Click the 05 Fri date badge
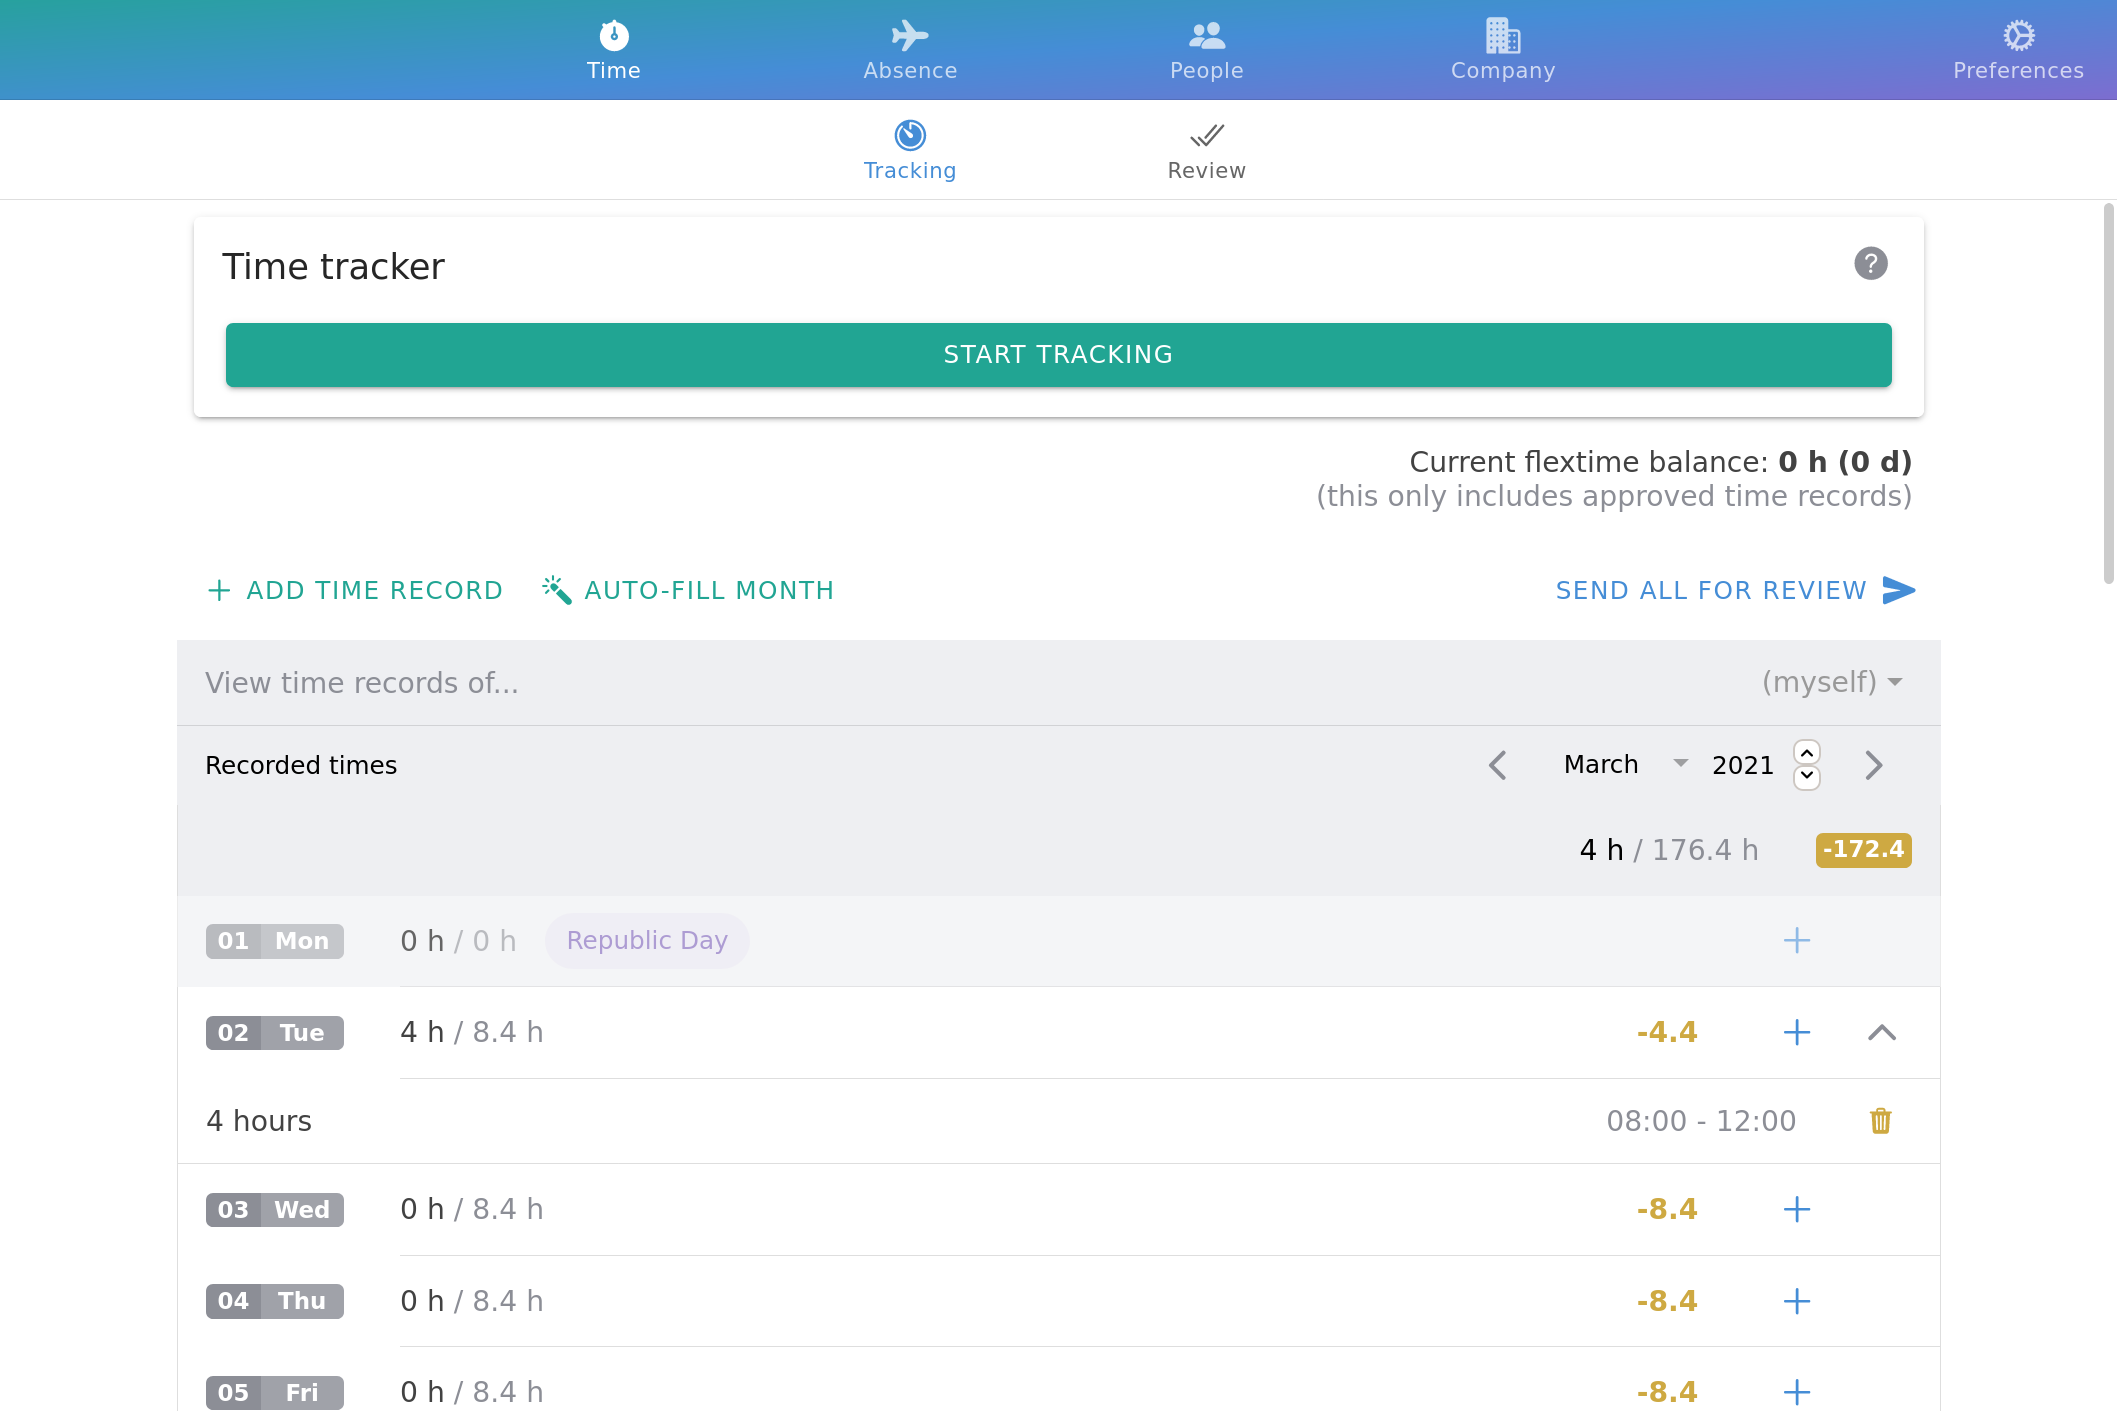Viewport: 2117px width, 1411px height. (x=274, y=1393)
